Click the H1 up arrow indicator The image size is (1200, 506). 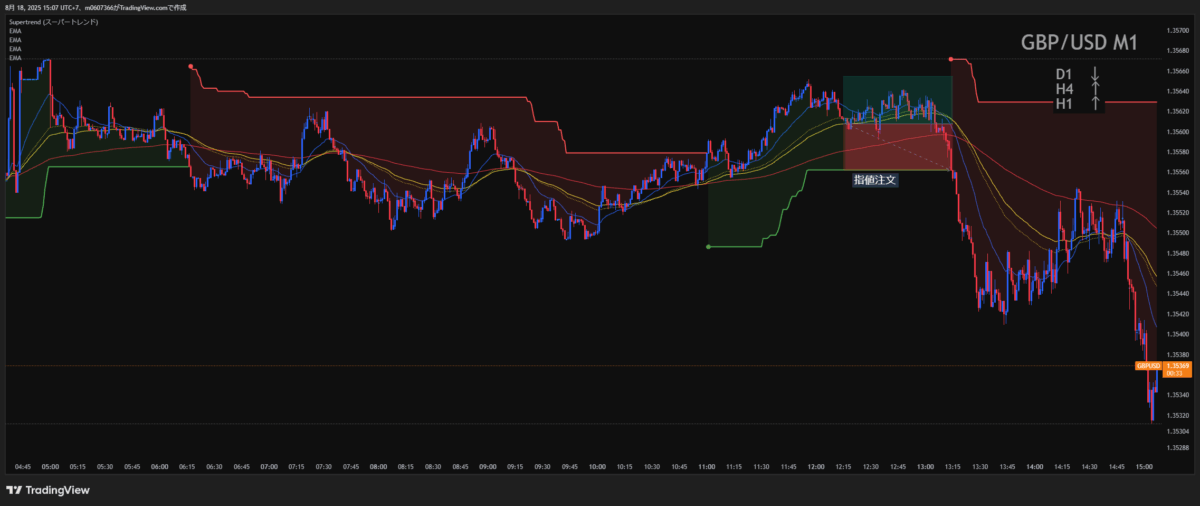coord(1095,102)
